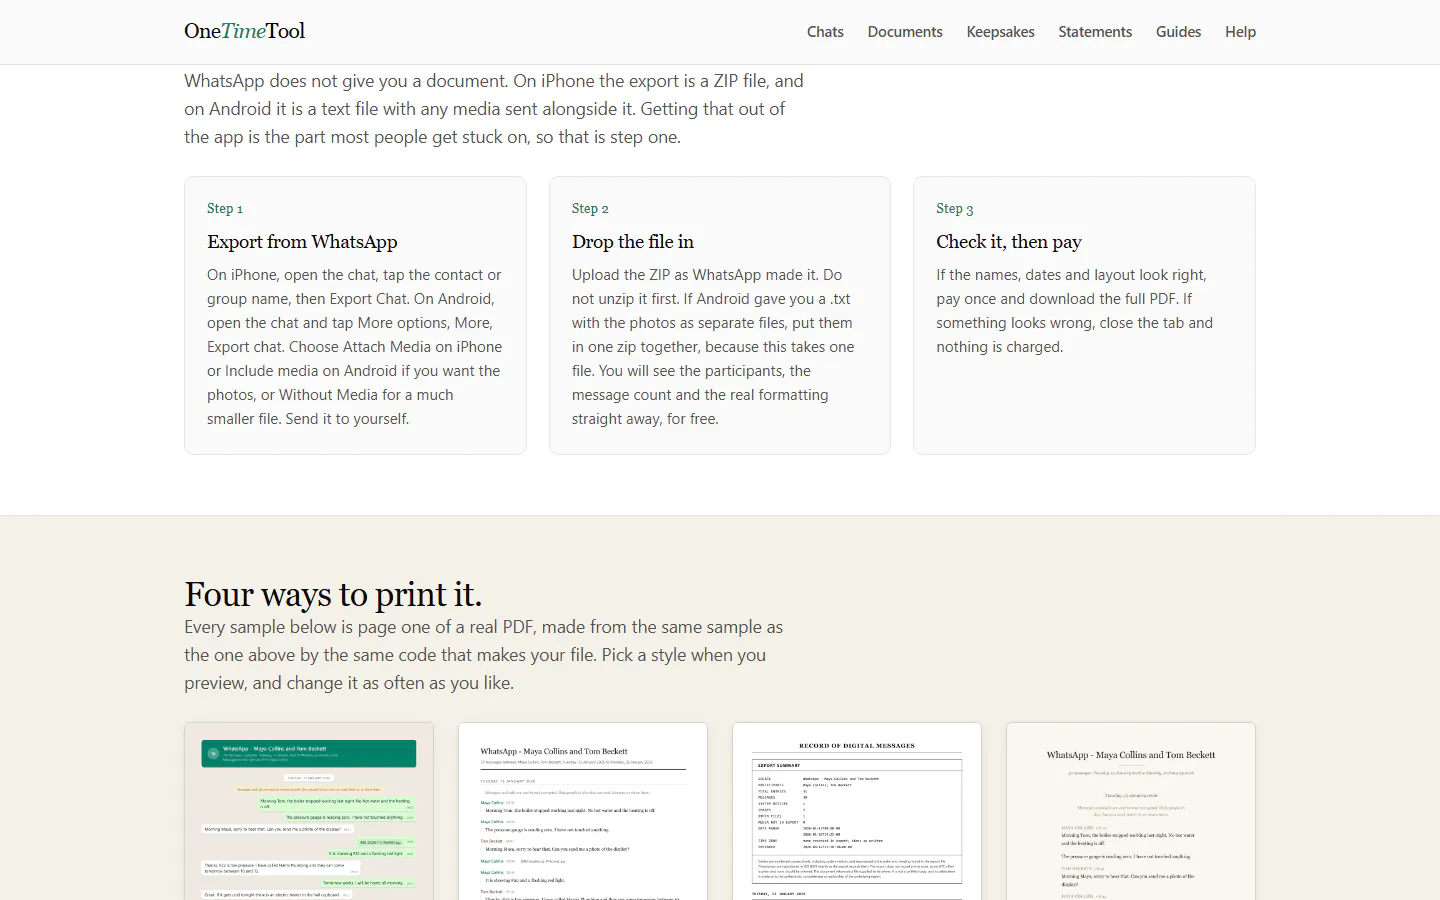Viewport: 1440px width, 900px height.
Task: Click the intro text "WhatsApp does not give you a document"
Action: click(x=494, y=109)
